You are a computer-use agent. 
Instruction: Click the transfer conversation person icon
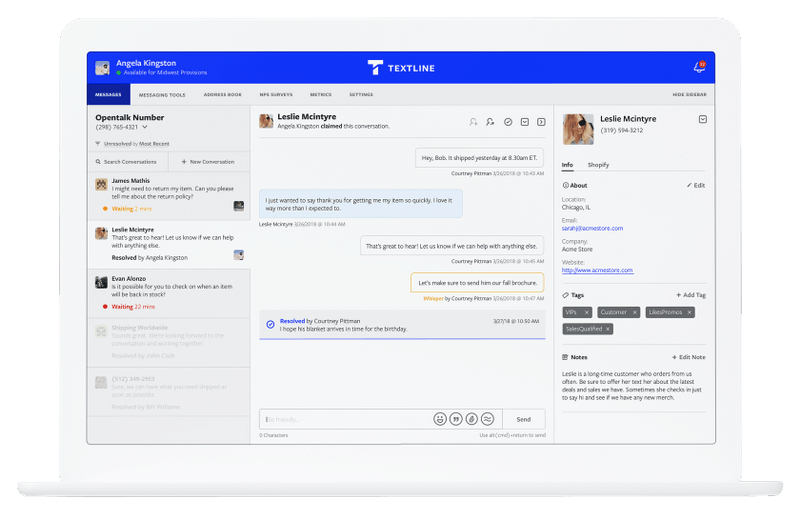click(x=490, y=122)
